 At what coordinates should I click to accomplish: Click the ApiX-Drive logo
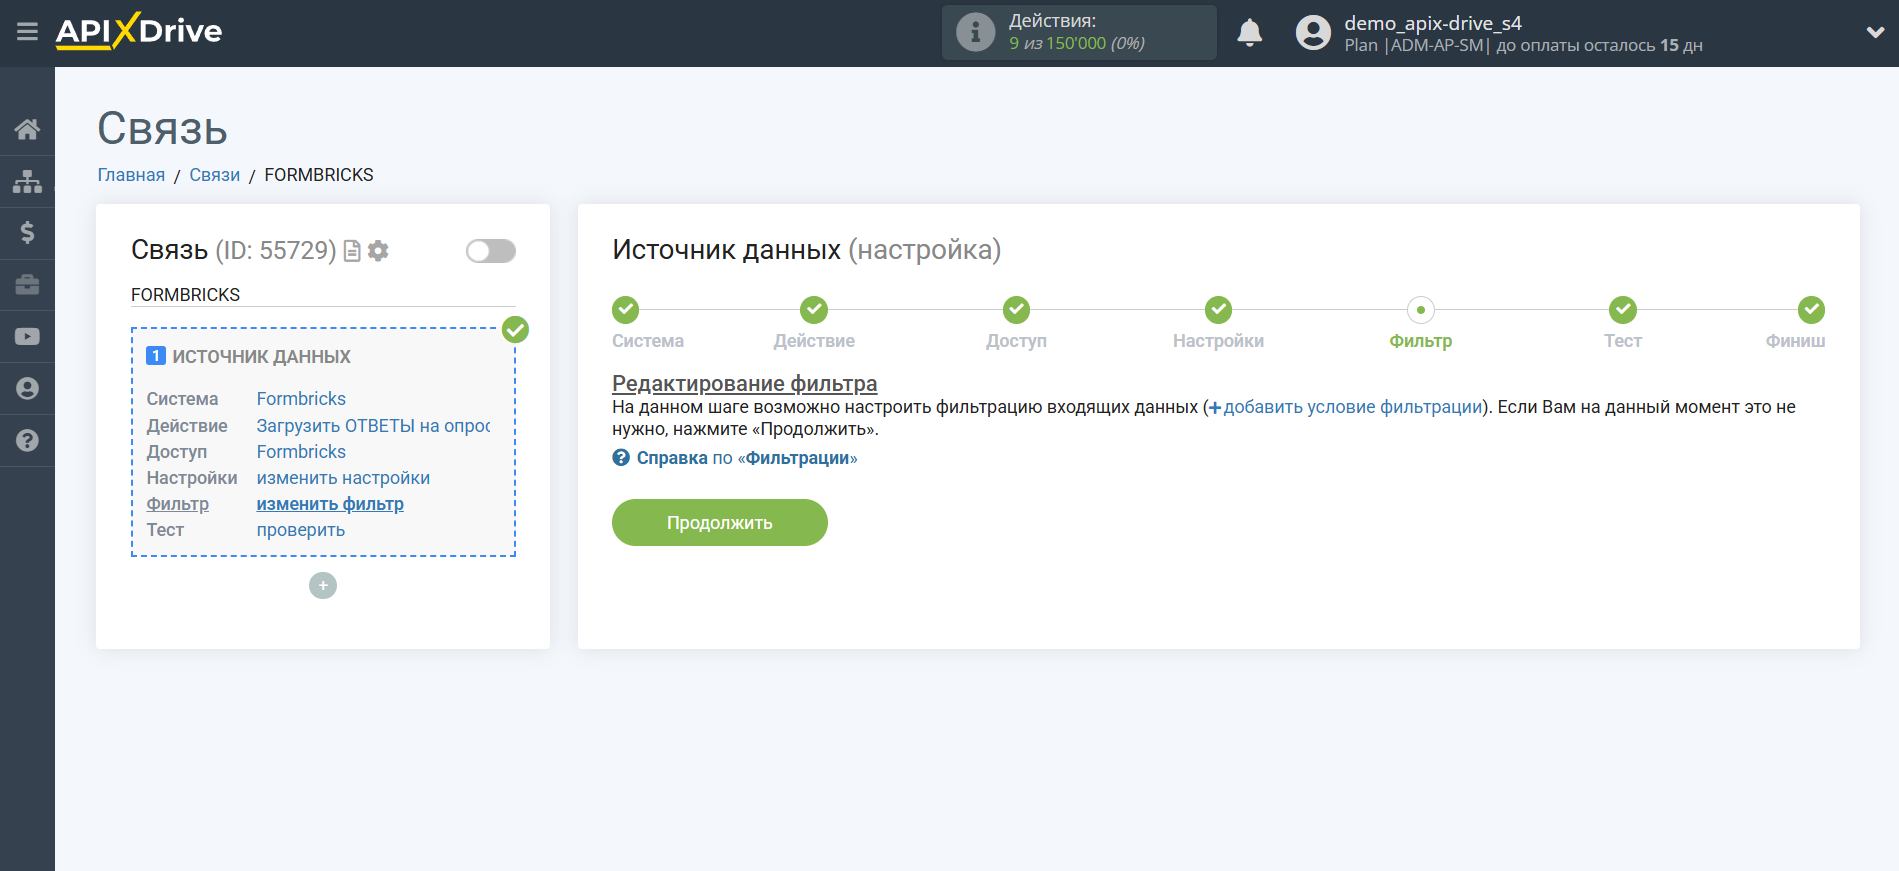pos(139,31)
